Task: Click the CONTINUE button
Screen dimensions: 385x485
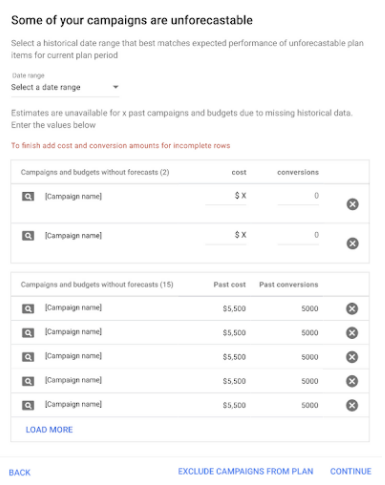Action: [x=351, y=471]
